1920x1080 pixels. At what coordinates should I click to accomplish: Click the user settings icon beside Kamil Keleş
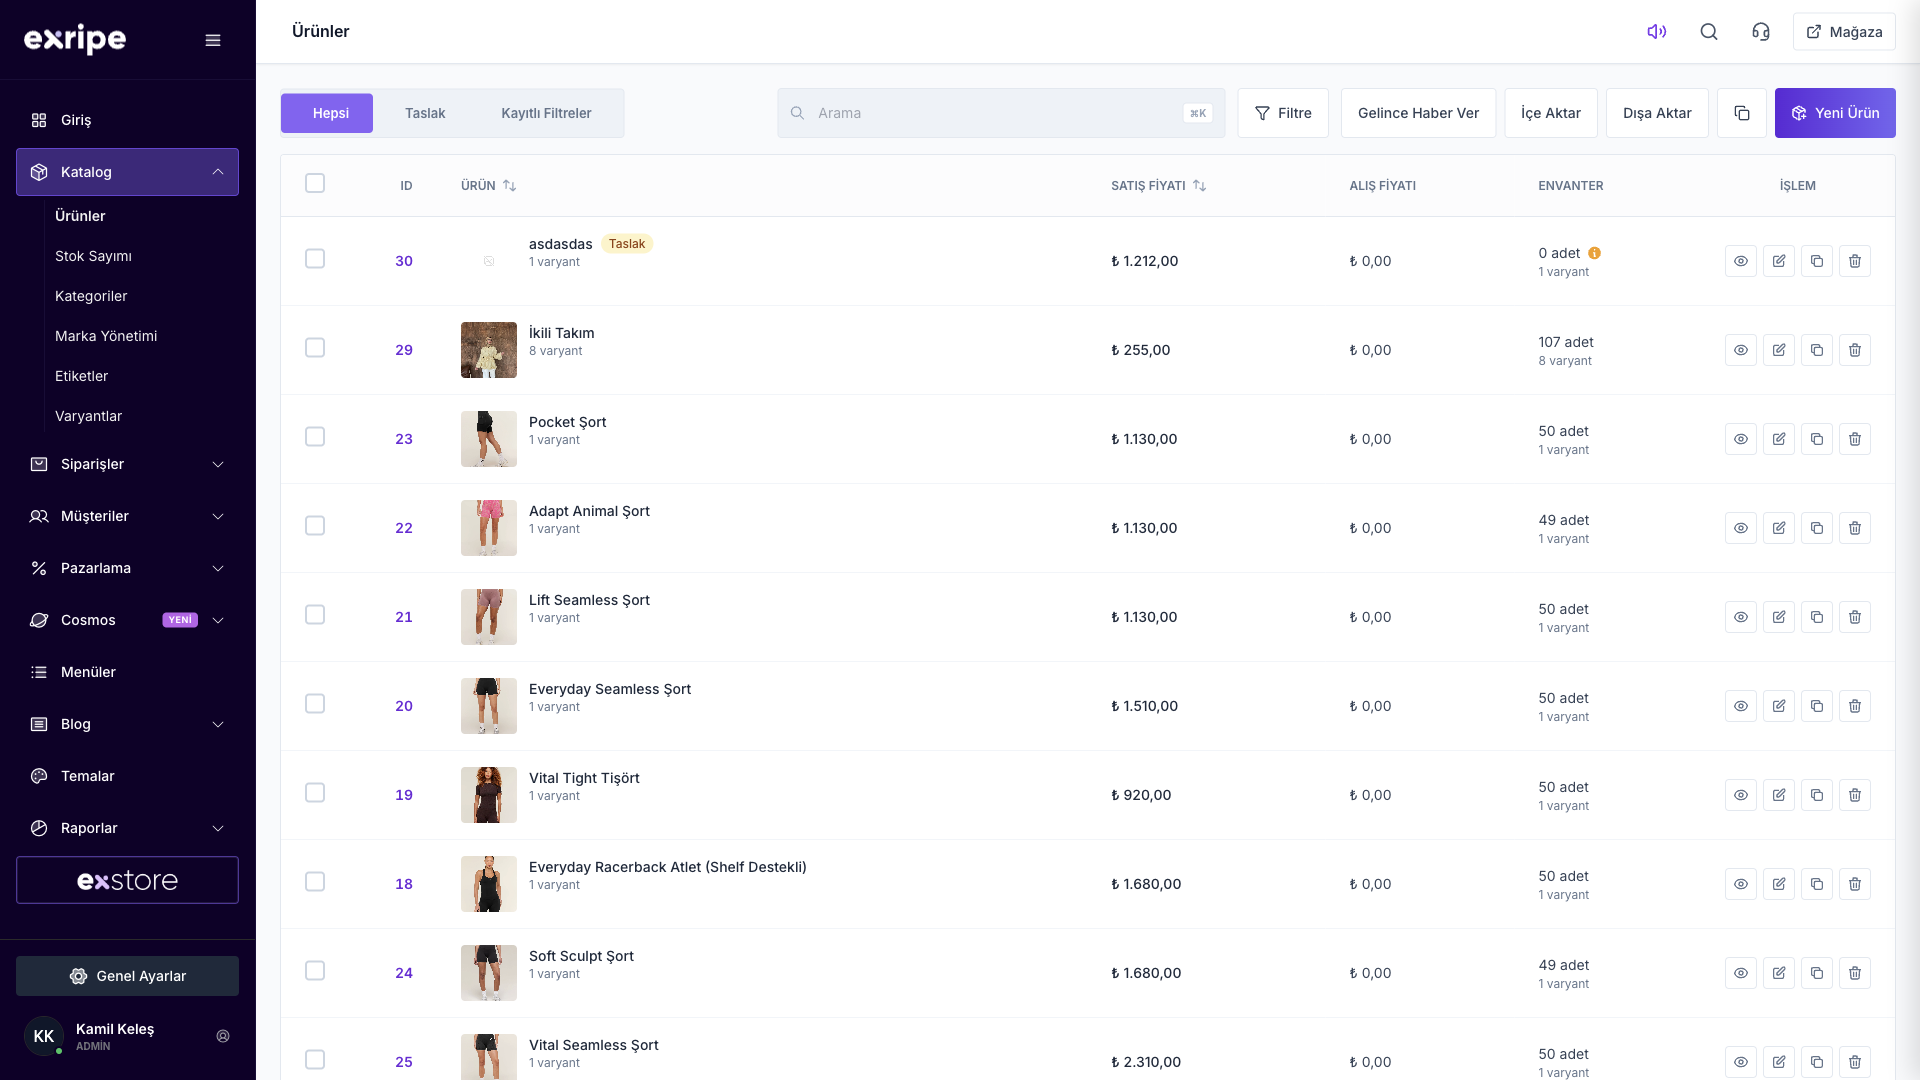[223, 1036]
